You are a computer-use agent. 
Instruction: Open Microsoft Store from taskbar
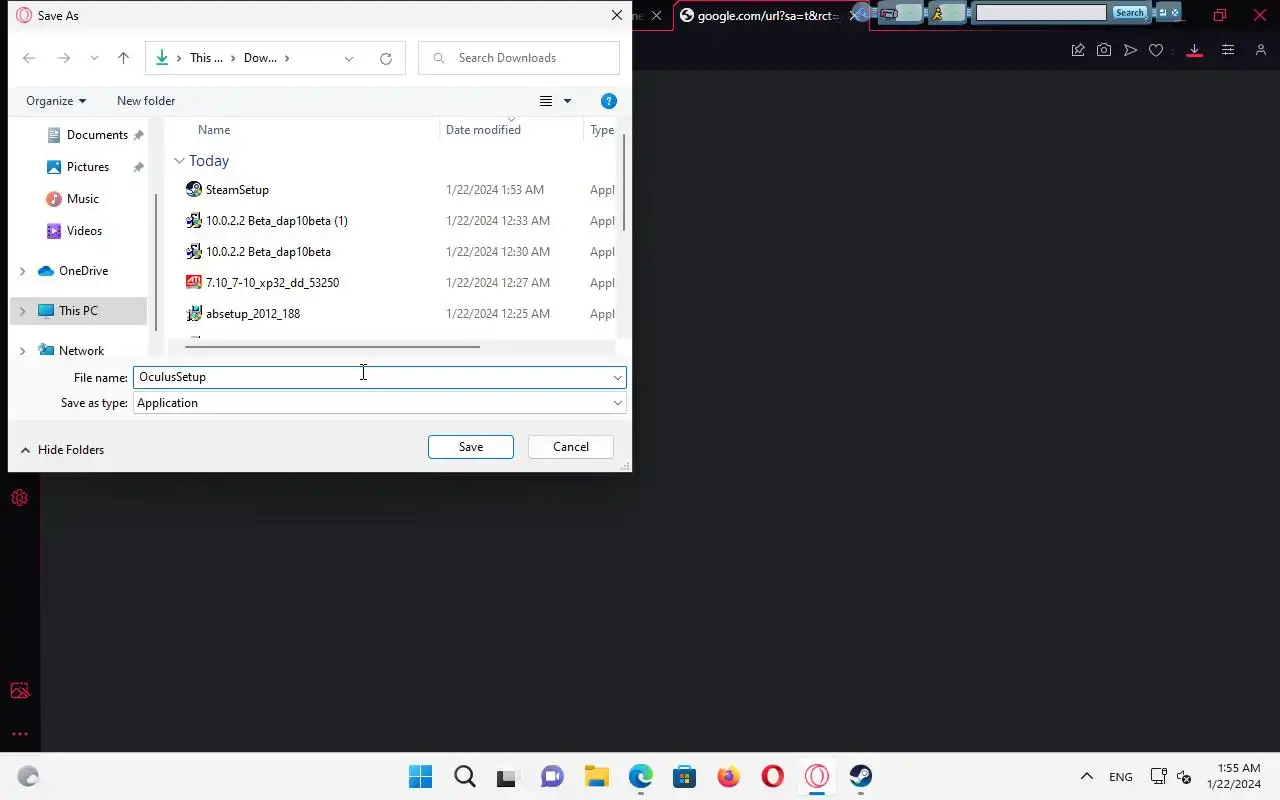(685, 776)
